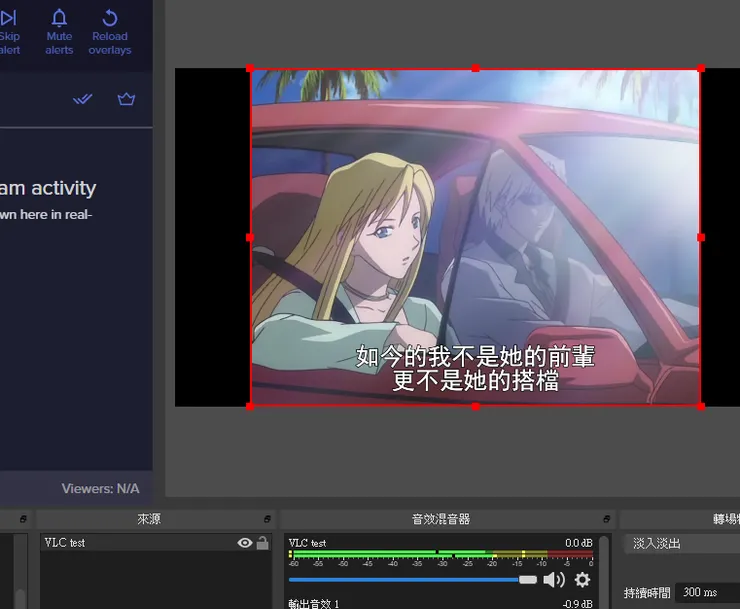Click right-middle red handle of preview
This screenshot has width=740, height=609.
click(x=701, y=237)
